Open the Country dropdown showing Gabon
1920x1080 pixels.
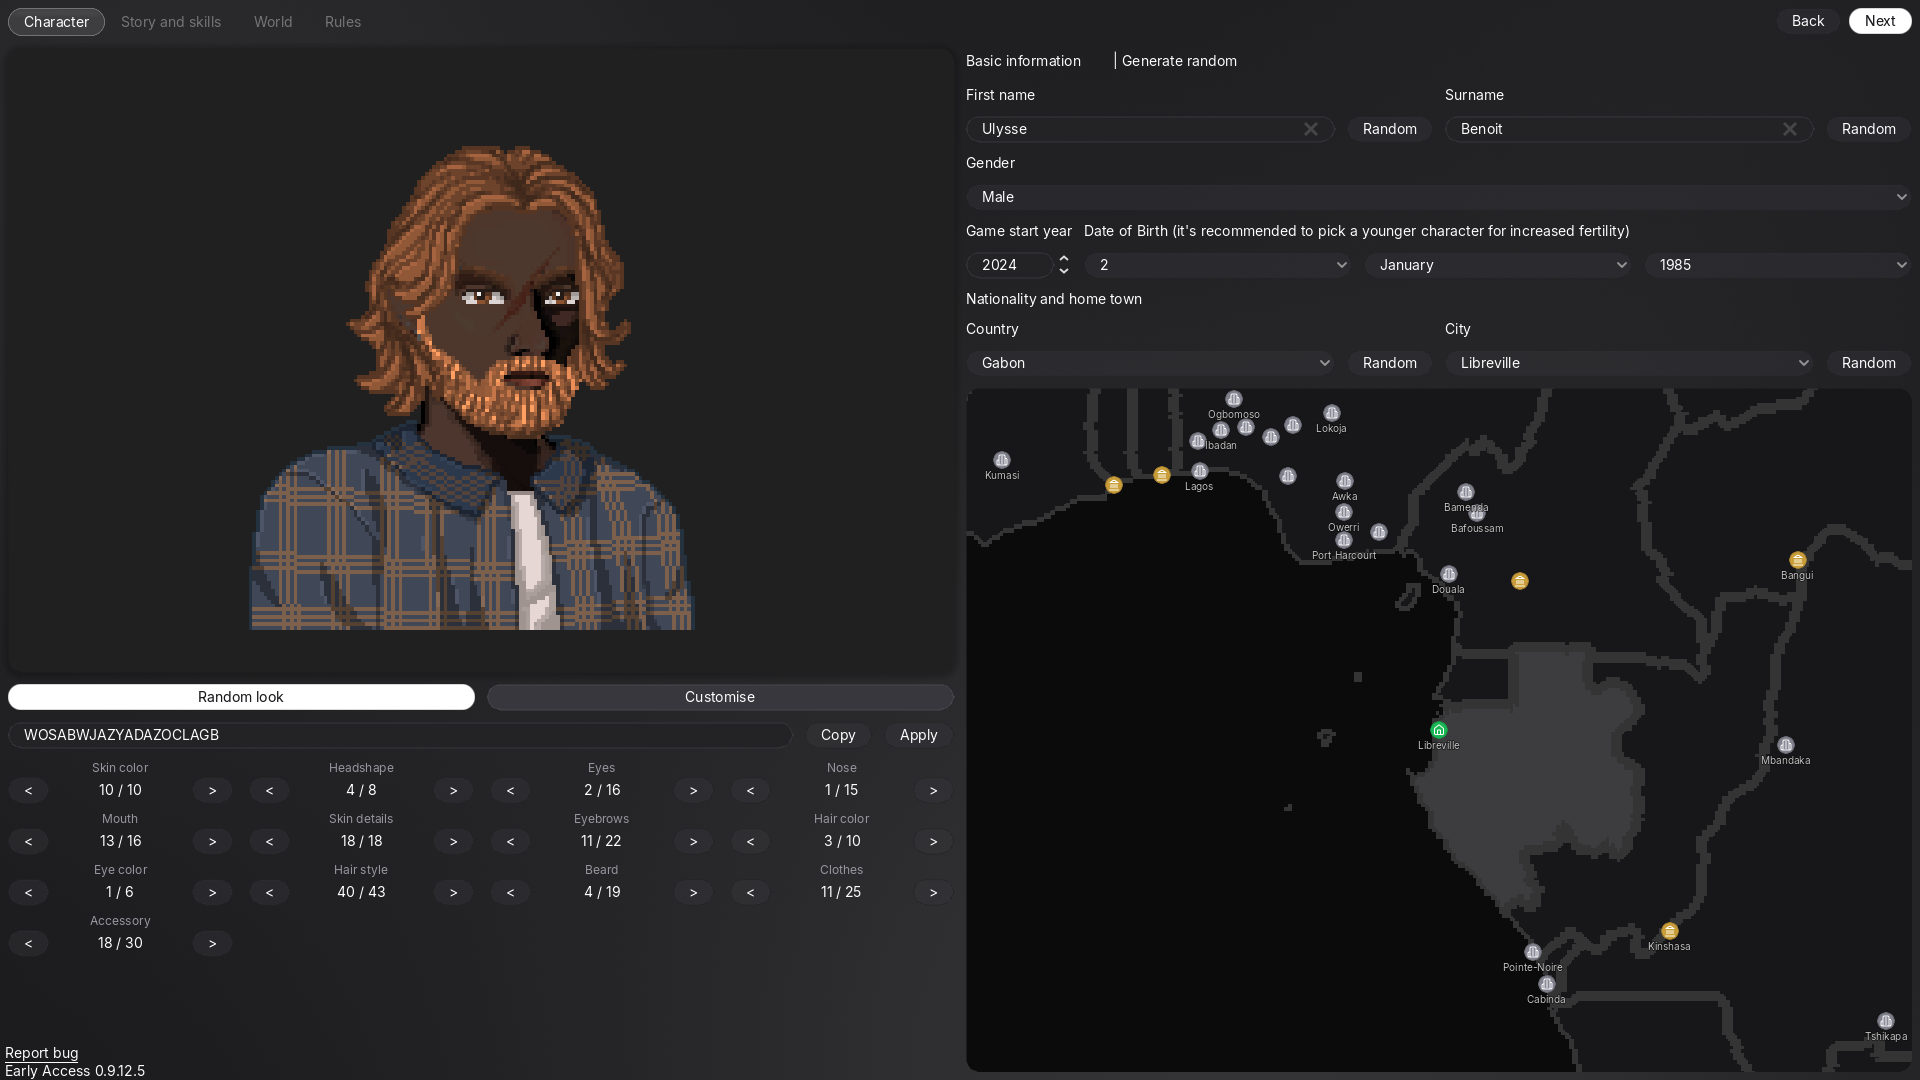pyautogui.click(x=1150, y=363)
